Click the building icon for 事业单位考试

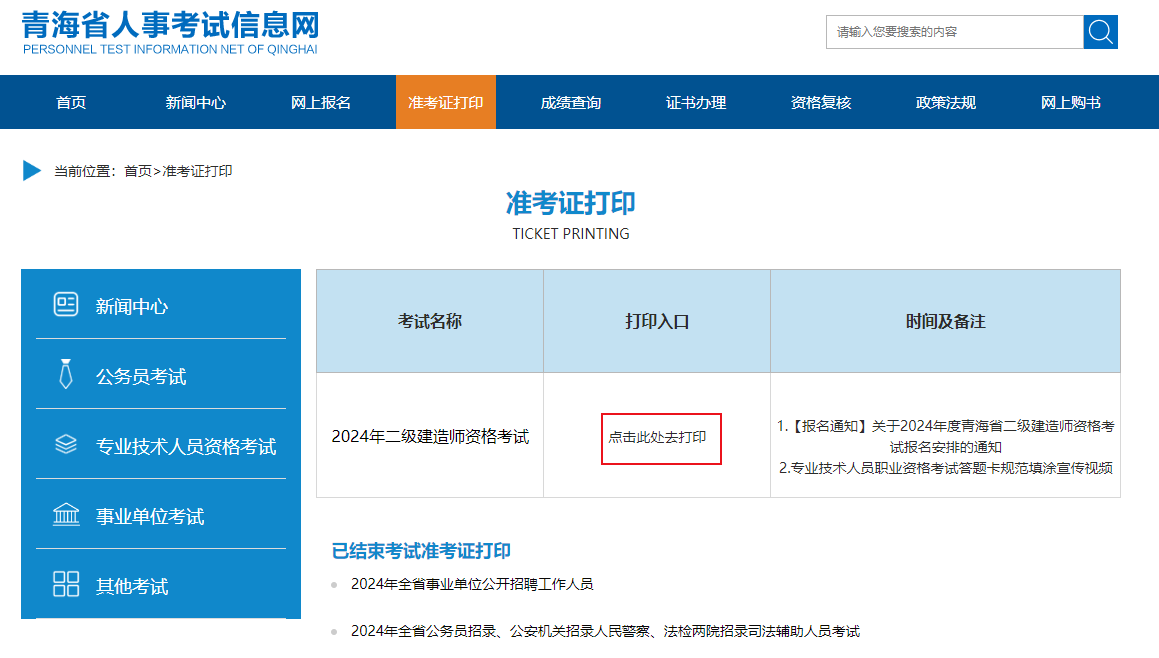click(x=65, y=516)
